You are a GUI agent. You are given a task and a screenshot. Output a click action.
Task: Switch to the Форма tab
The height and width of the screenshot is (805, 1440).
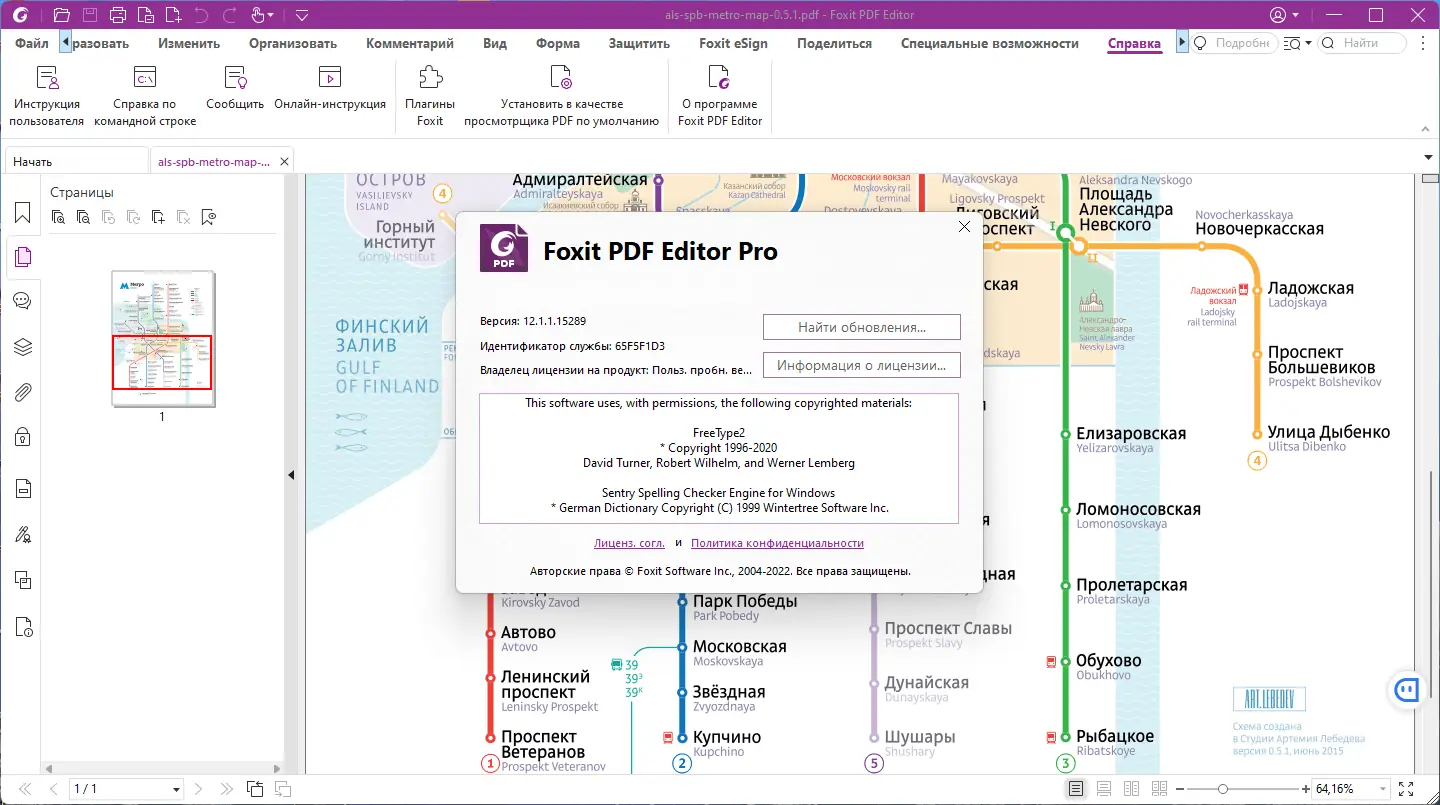[x=558, y=43]
